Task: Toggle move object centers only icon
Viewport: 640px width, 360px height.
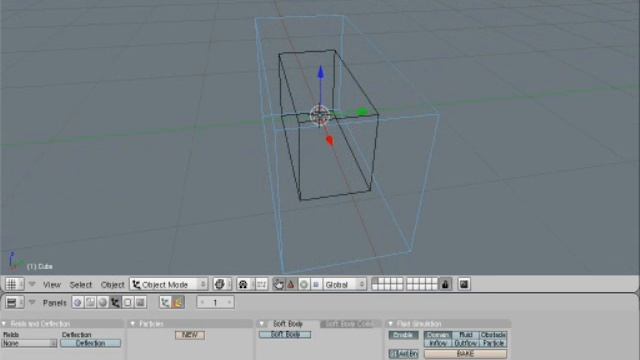Action: pos(261,284)
